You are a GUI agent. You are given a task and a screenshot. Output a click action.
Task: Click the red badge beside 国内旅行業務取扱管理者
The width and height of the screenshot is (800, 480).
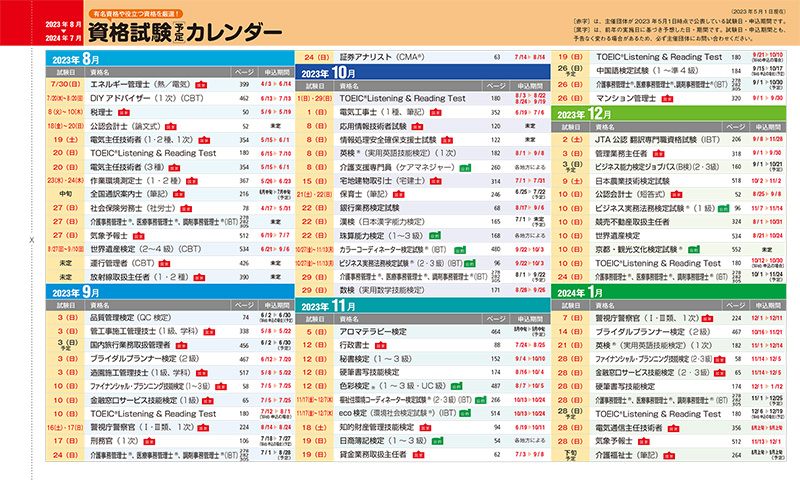pyautogui.click(x=180, y=345)
